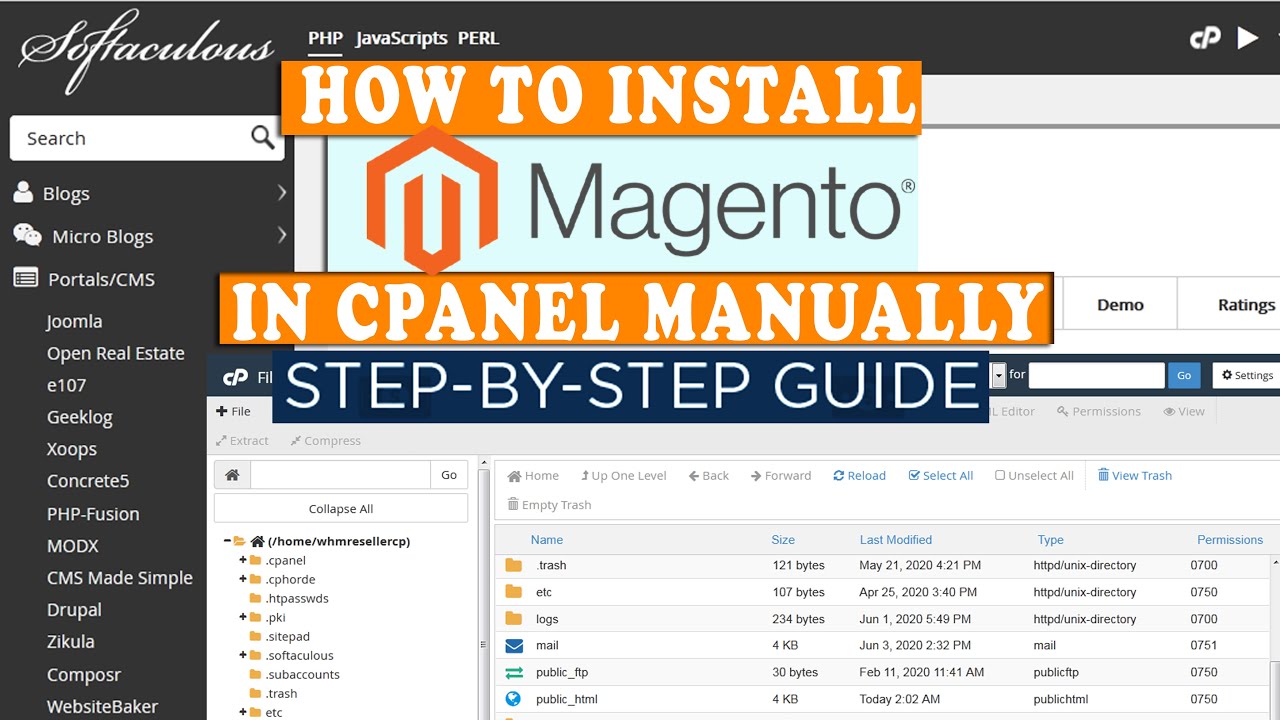Open View Trash
Viewport: 1280px width, 720px height.
click(x=1134, y=475)
